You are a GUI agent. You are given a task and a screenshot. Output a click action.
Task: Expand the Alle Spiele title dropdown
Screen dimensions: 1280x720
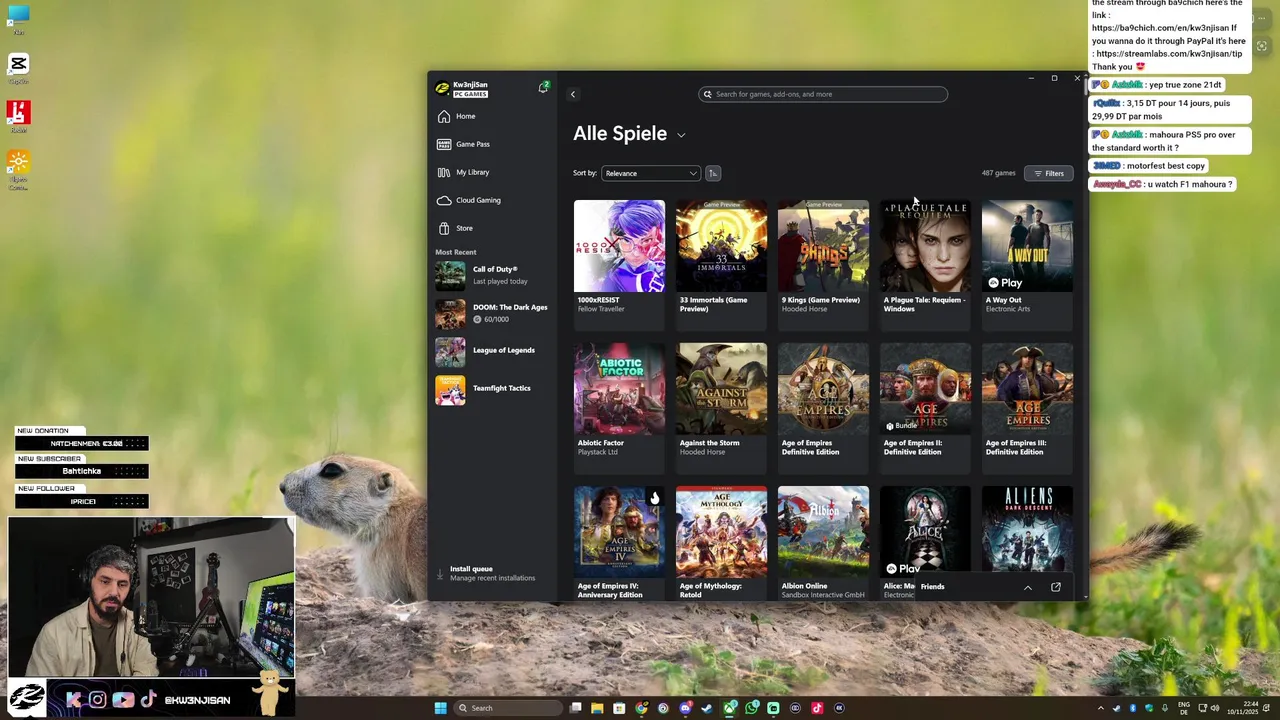(681, 135)
